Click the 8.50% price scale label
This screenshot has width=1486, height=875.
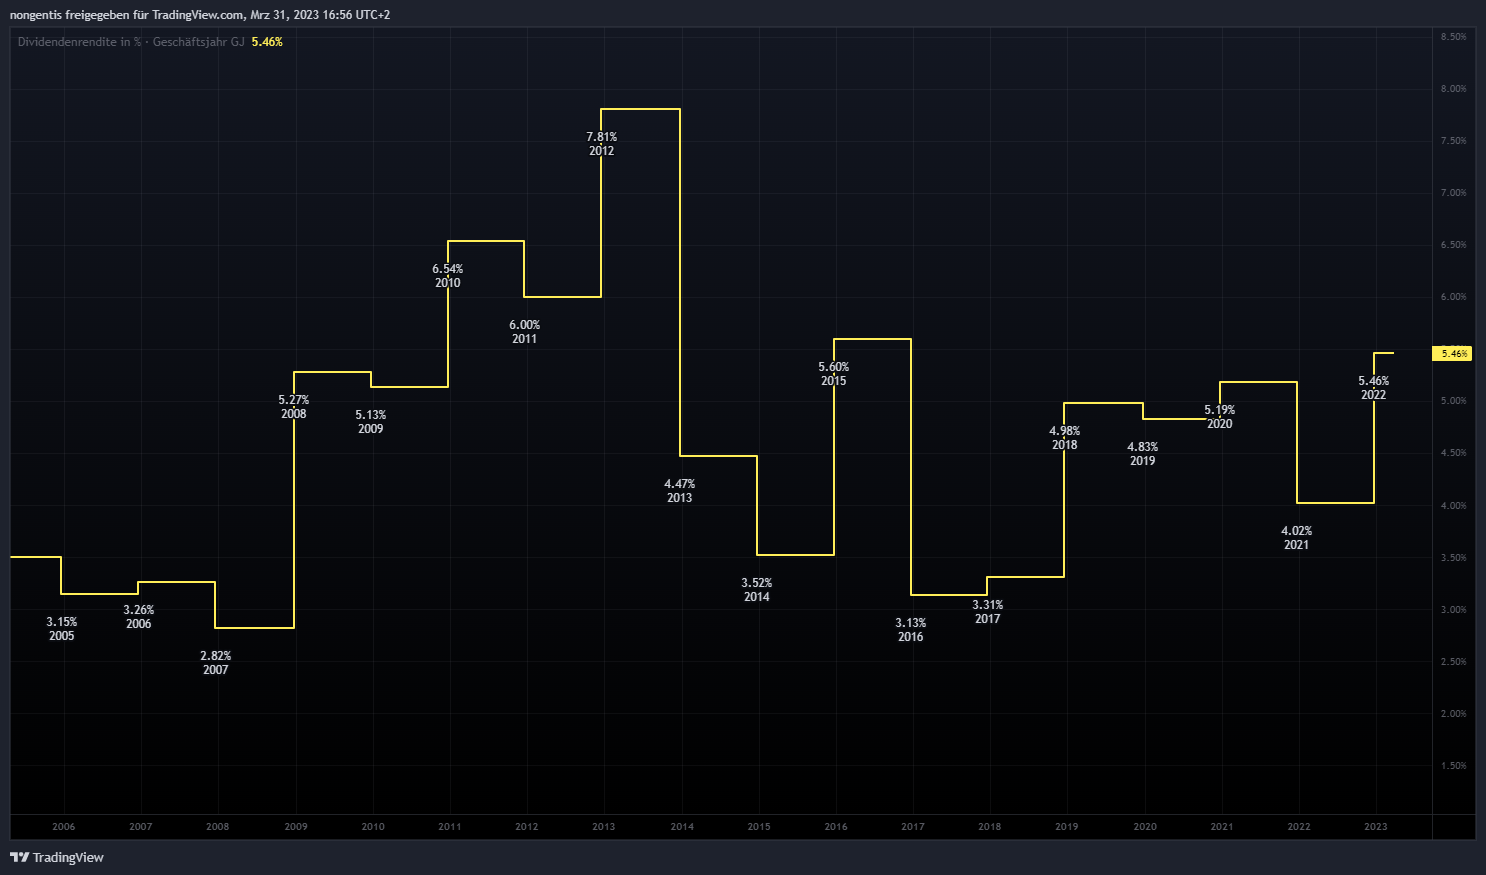(x=1453, y=37)
